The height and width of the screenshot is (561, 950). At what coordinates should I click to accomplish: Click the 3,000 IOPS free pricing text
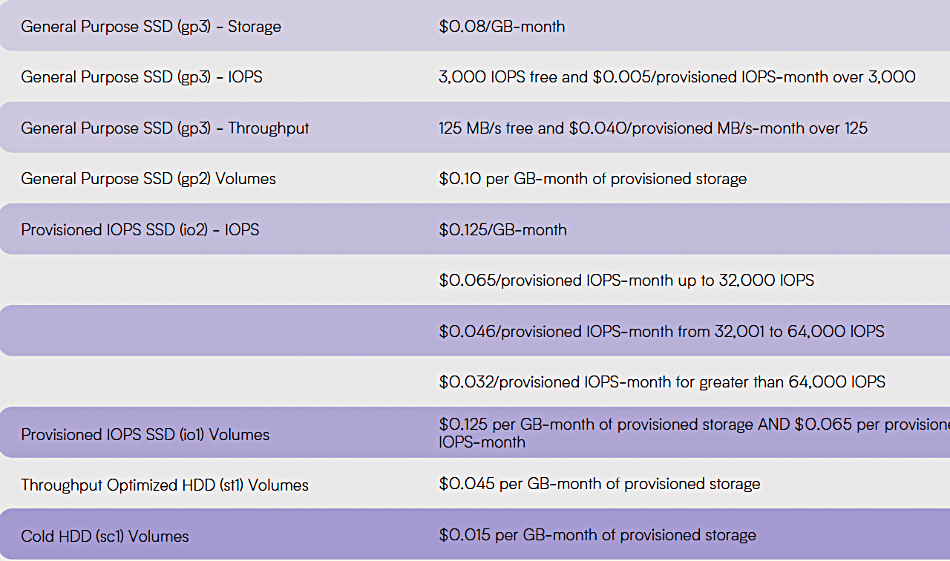pos(677,77)
